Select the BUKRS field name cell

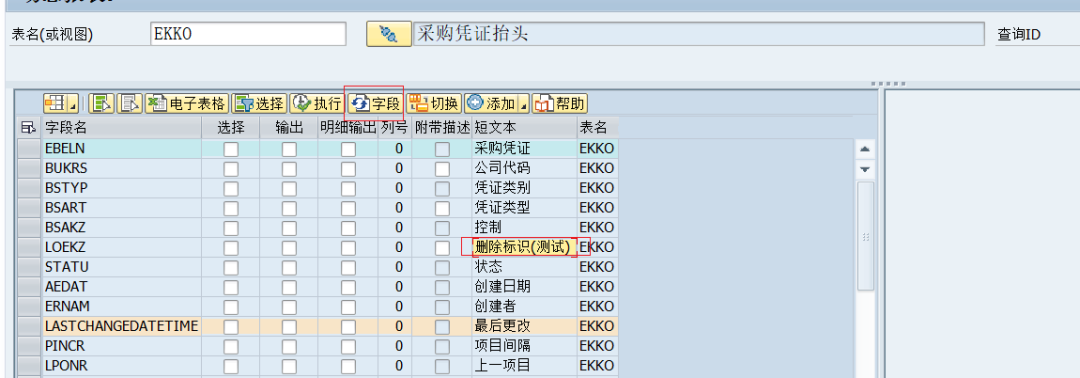coord(121,169)
